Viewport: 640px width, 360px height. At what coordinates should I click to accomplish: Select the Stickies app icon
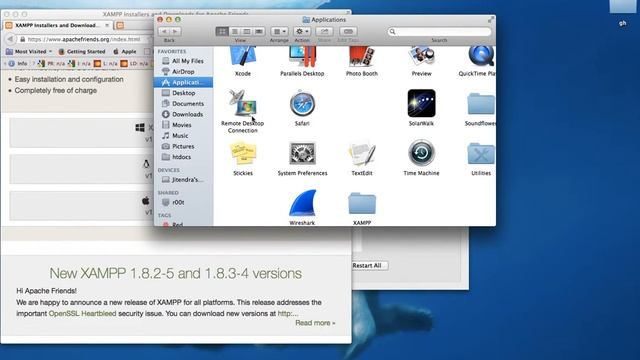[242, 153]
